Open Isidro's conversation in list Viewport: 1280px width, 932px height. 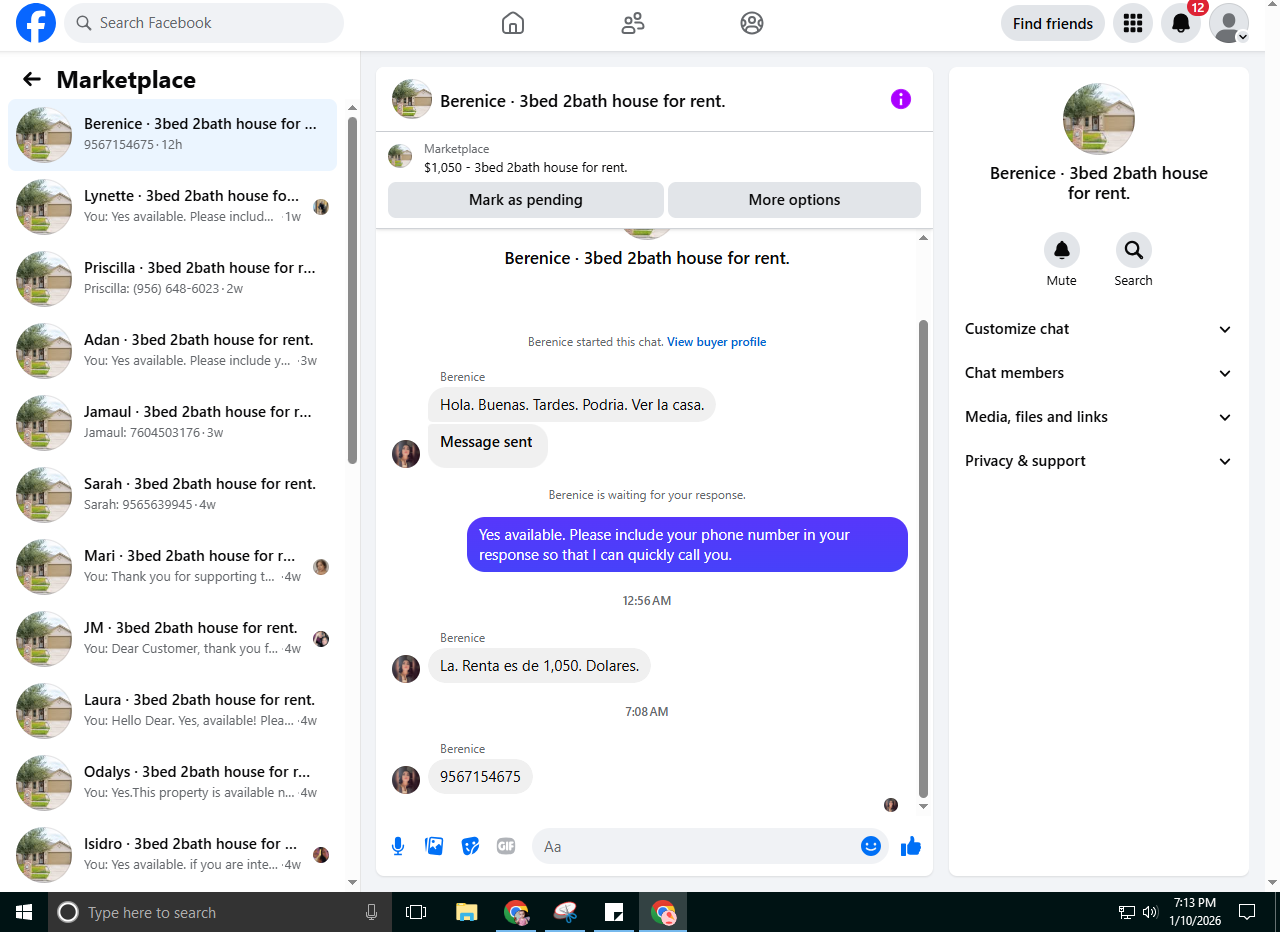(x=172, y=855)
